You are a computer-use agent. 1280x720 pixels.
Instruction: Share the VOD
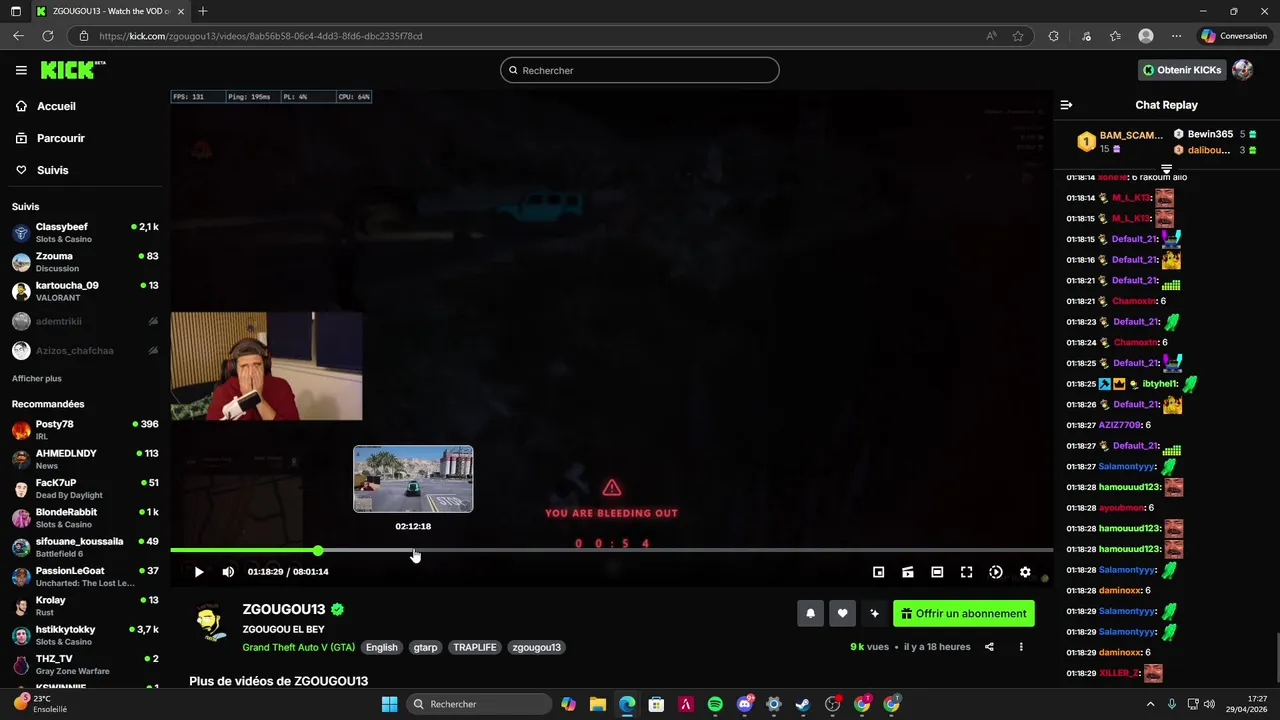click(x=989, y=647)
